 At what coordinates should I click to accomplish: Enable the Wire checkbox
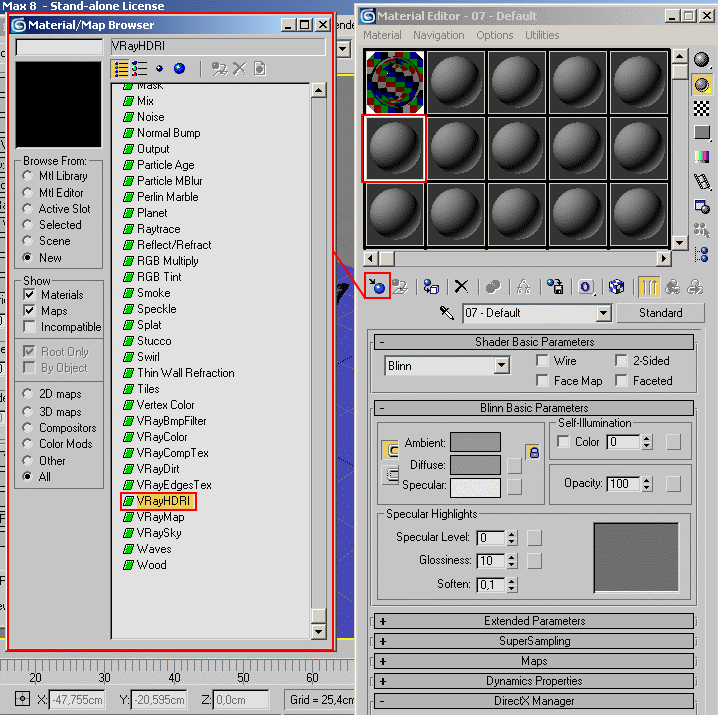[x=542, y=360]
